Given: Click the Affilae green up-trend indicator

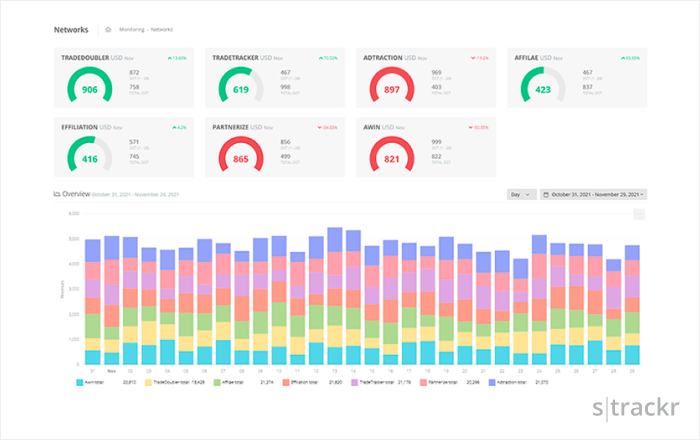Looking at the screenshot, I should (630, 58).
